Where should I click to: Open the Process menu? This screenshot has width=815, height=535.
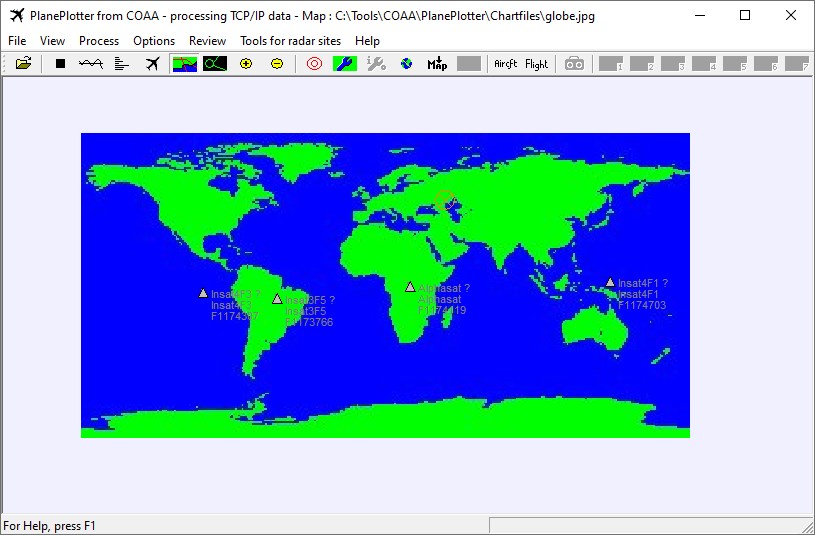click(x=99, y=41)
